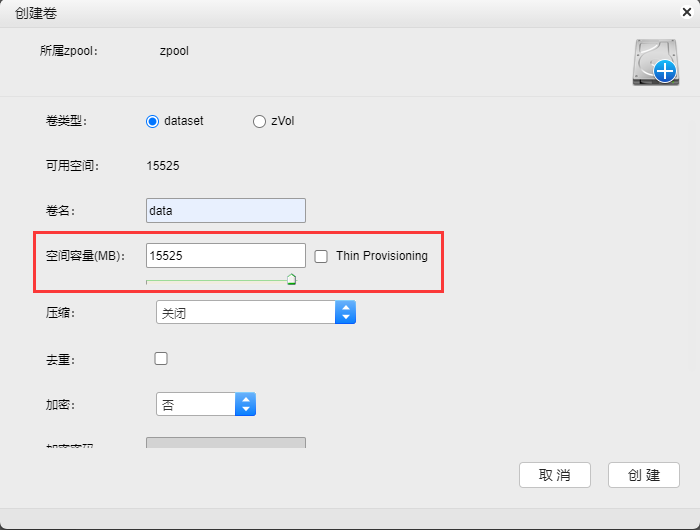Expand the 加密 dropdown showing 否
Viewport: 700px width, 530px height.
pyautogui.click(x=196, y=404)
